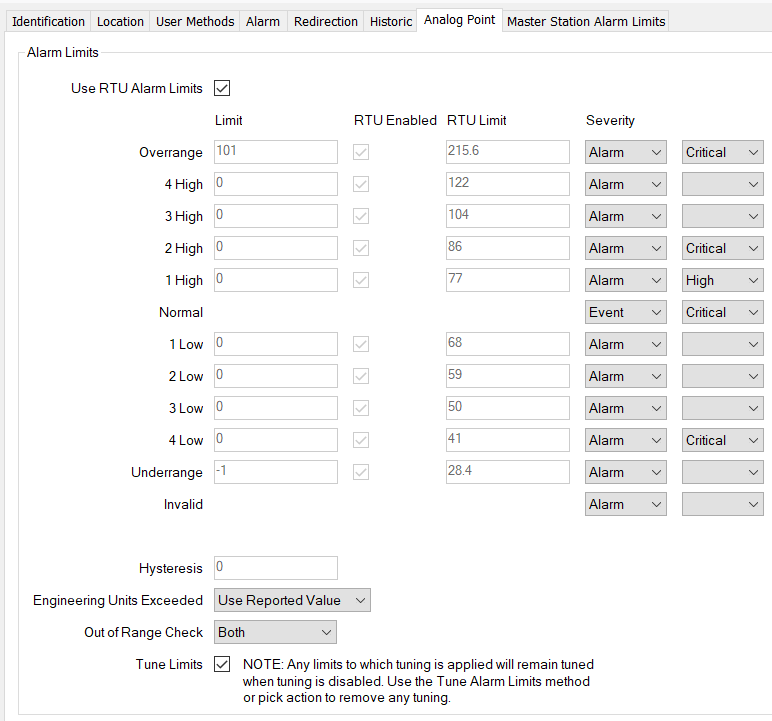Click the 4 Low RTU Enabled checkbox
Viewport: 772px width, 721px height.
tap(361, 440)
